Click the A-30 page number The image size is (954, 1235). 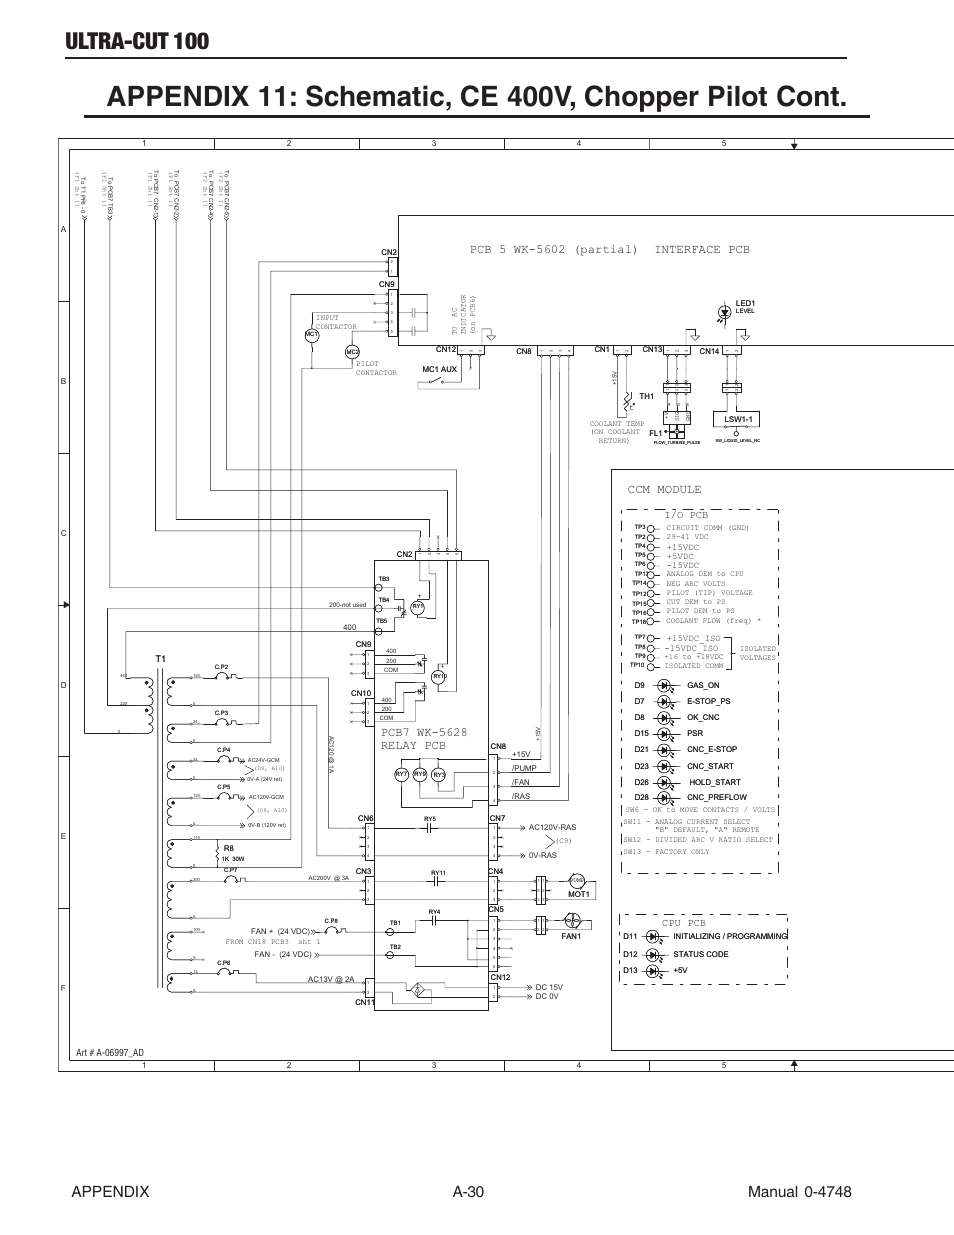(x=468, y=1191)
